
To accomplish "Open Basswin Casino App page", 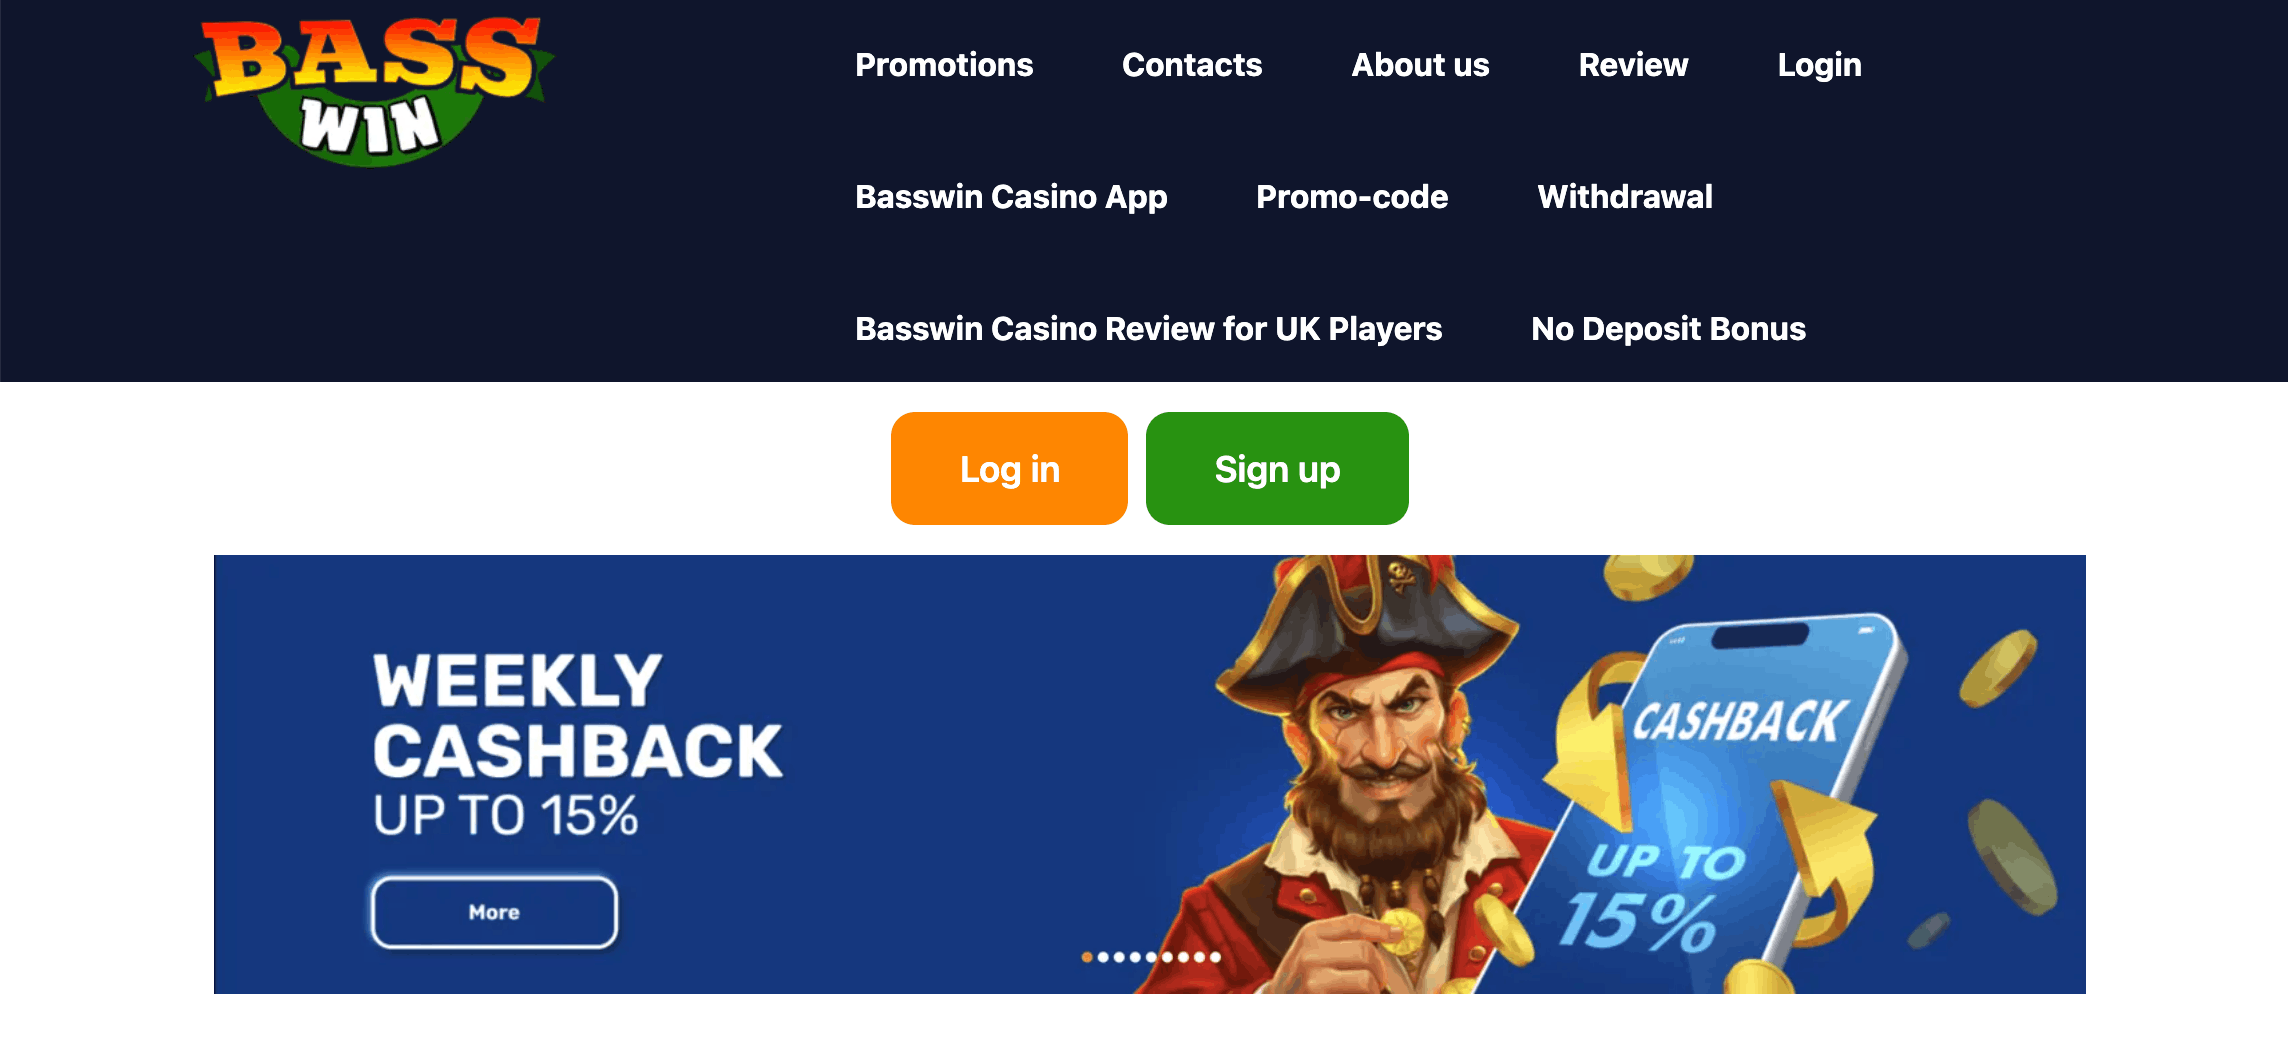I will pyautogui.click(x=1011, y=197).
